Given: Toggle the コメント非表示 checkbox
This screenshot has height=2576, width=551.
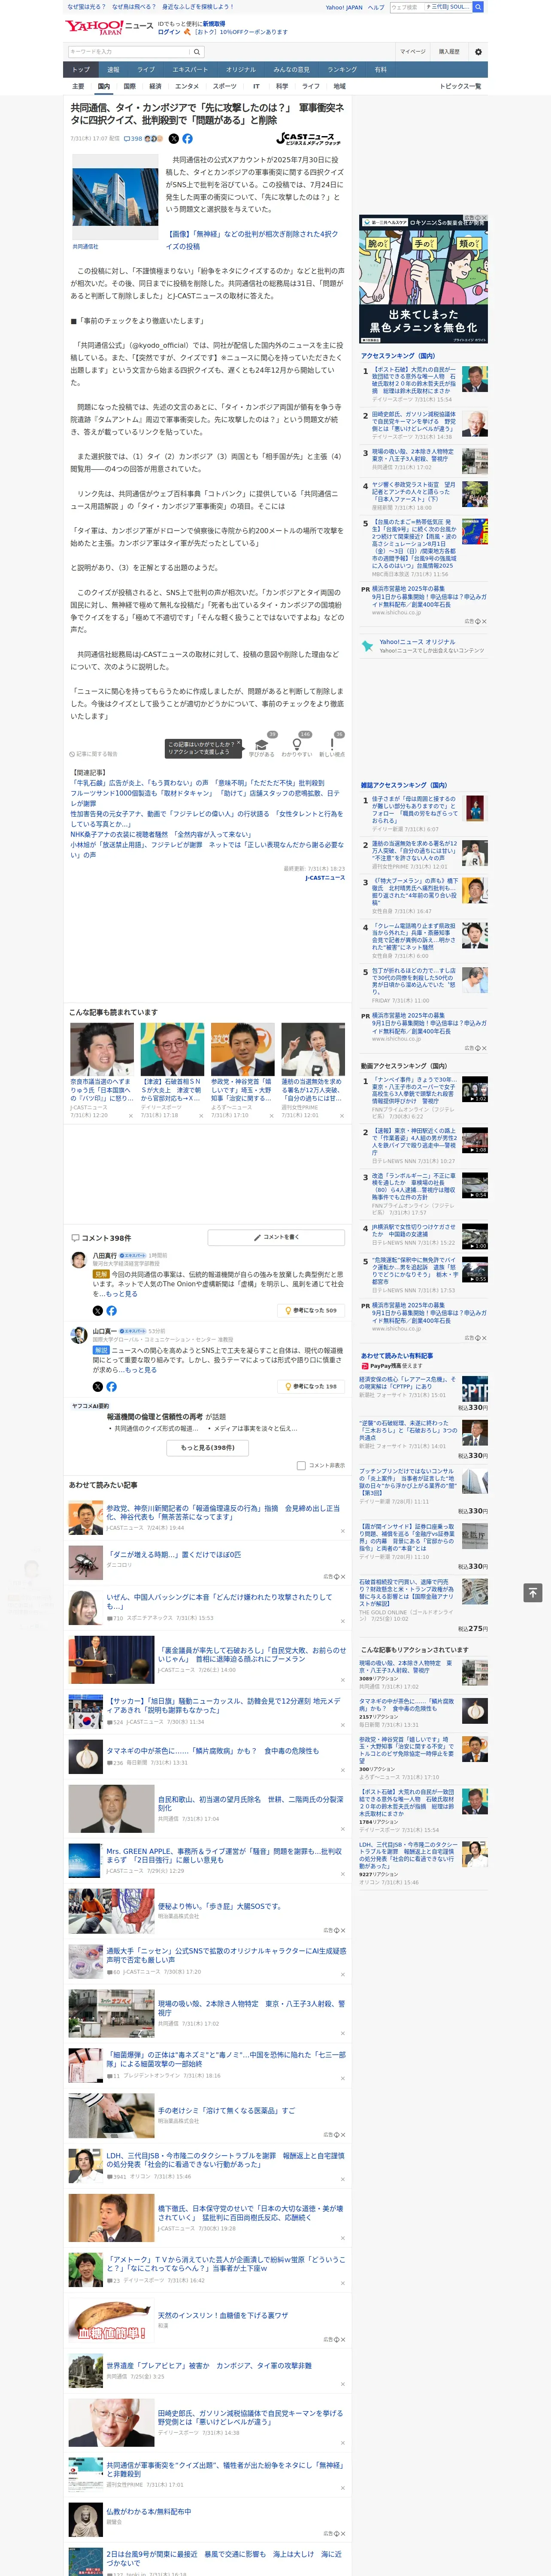Looking at the screenshot, I should click(301, 1466).
